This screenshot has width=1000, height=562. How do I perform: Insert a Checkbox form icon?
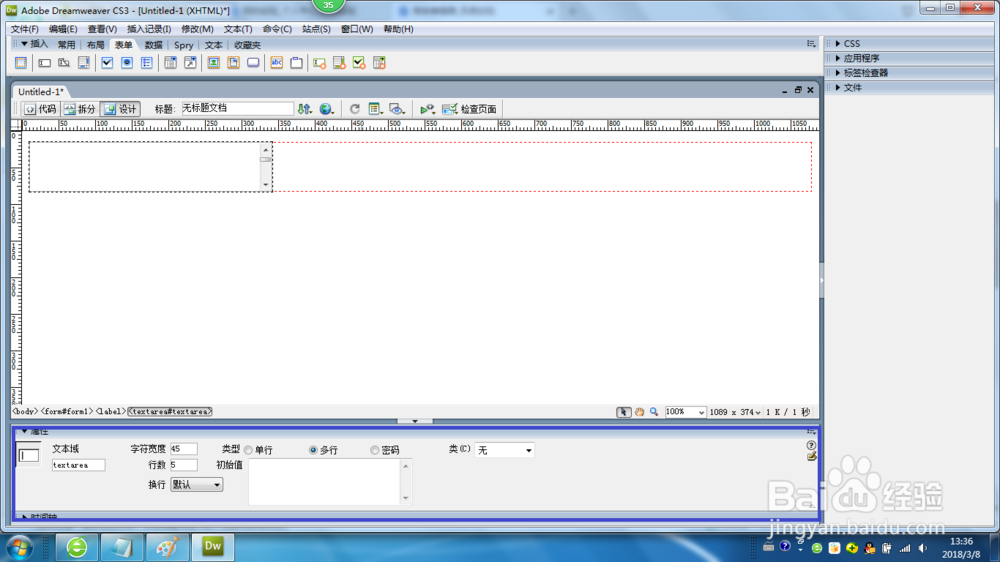107,63
